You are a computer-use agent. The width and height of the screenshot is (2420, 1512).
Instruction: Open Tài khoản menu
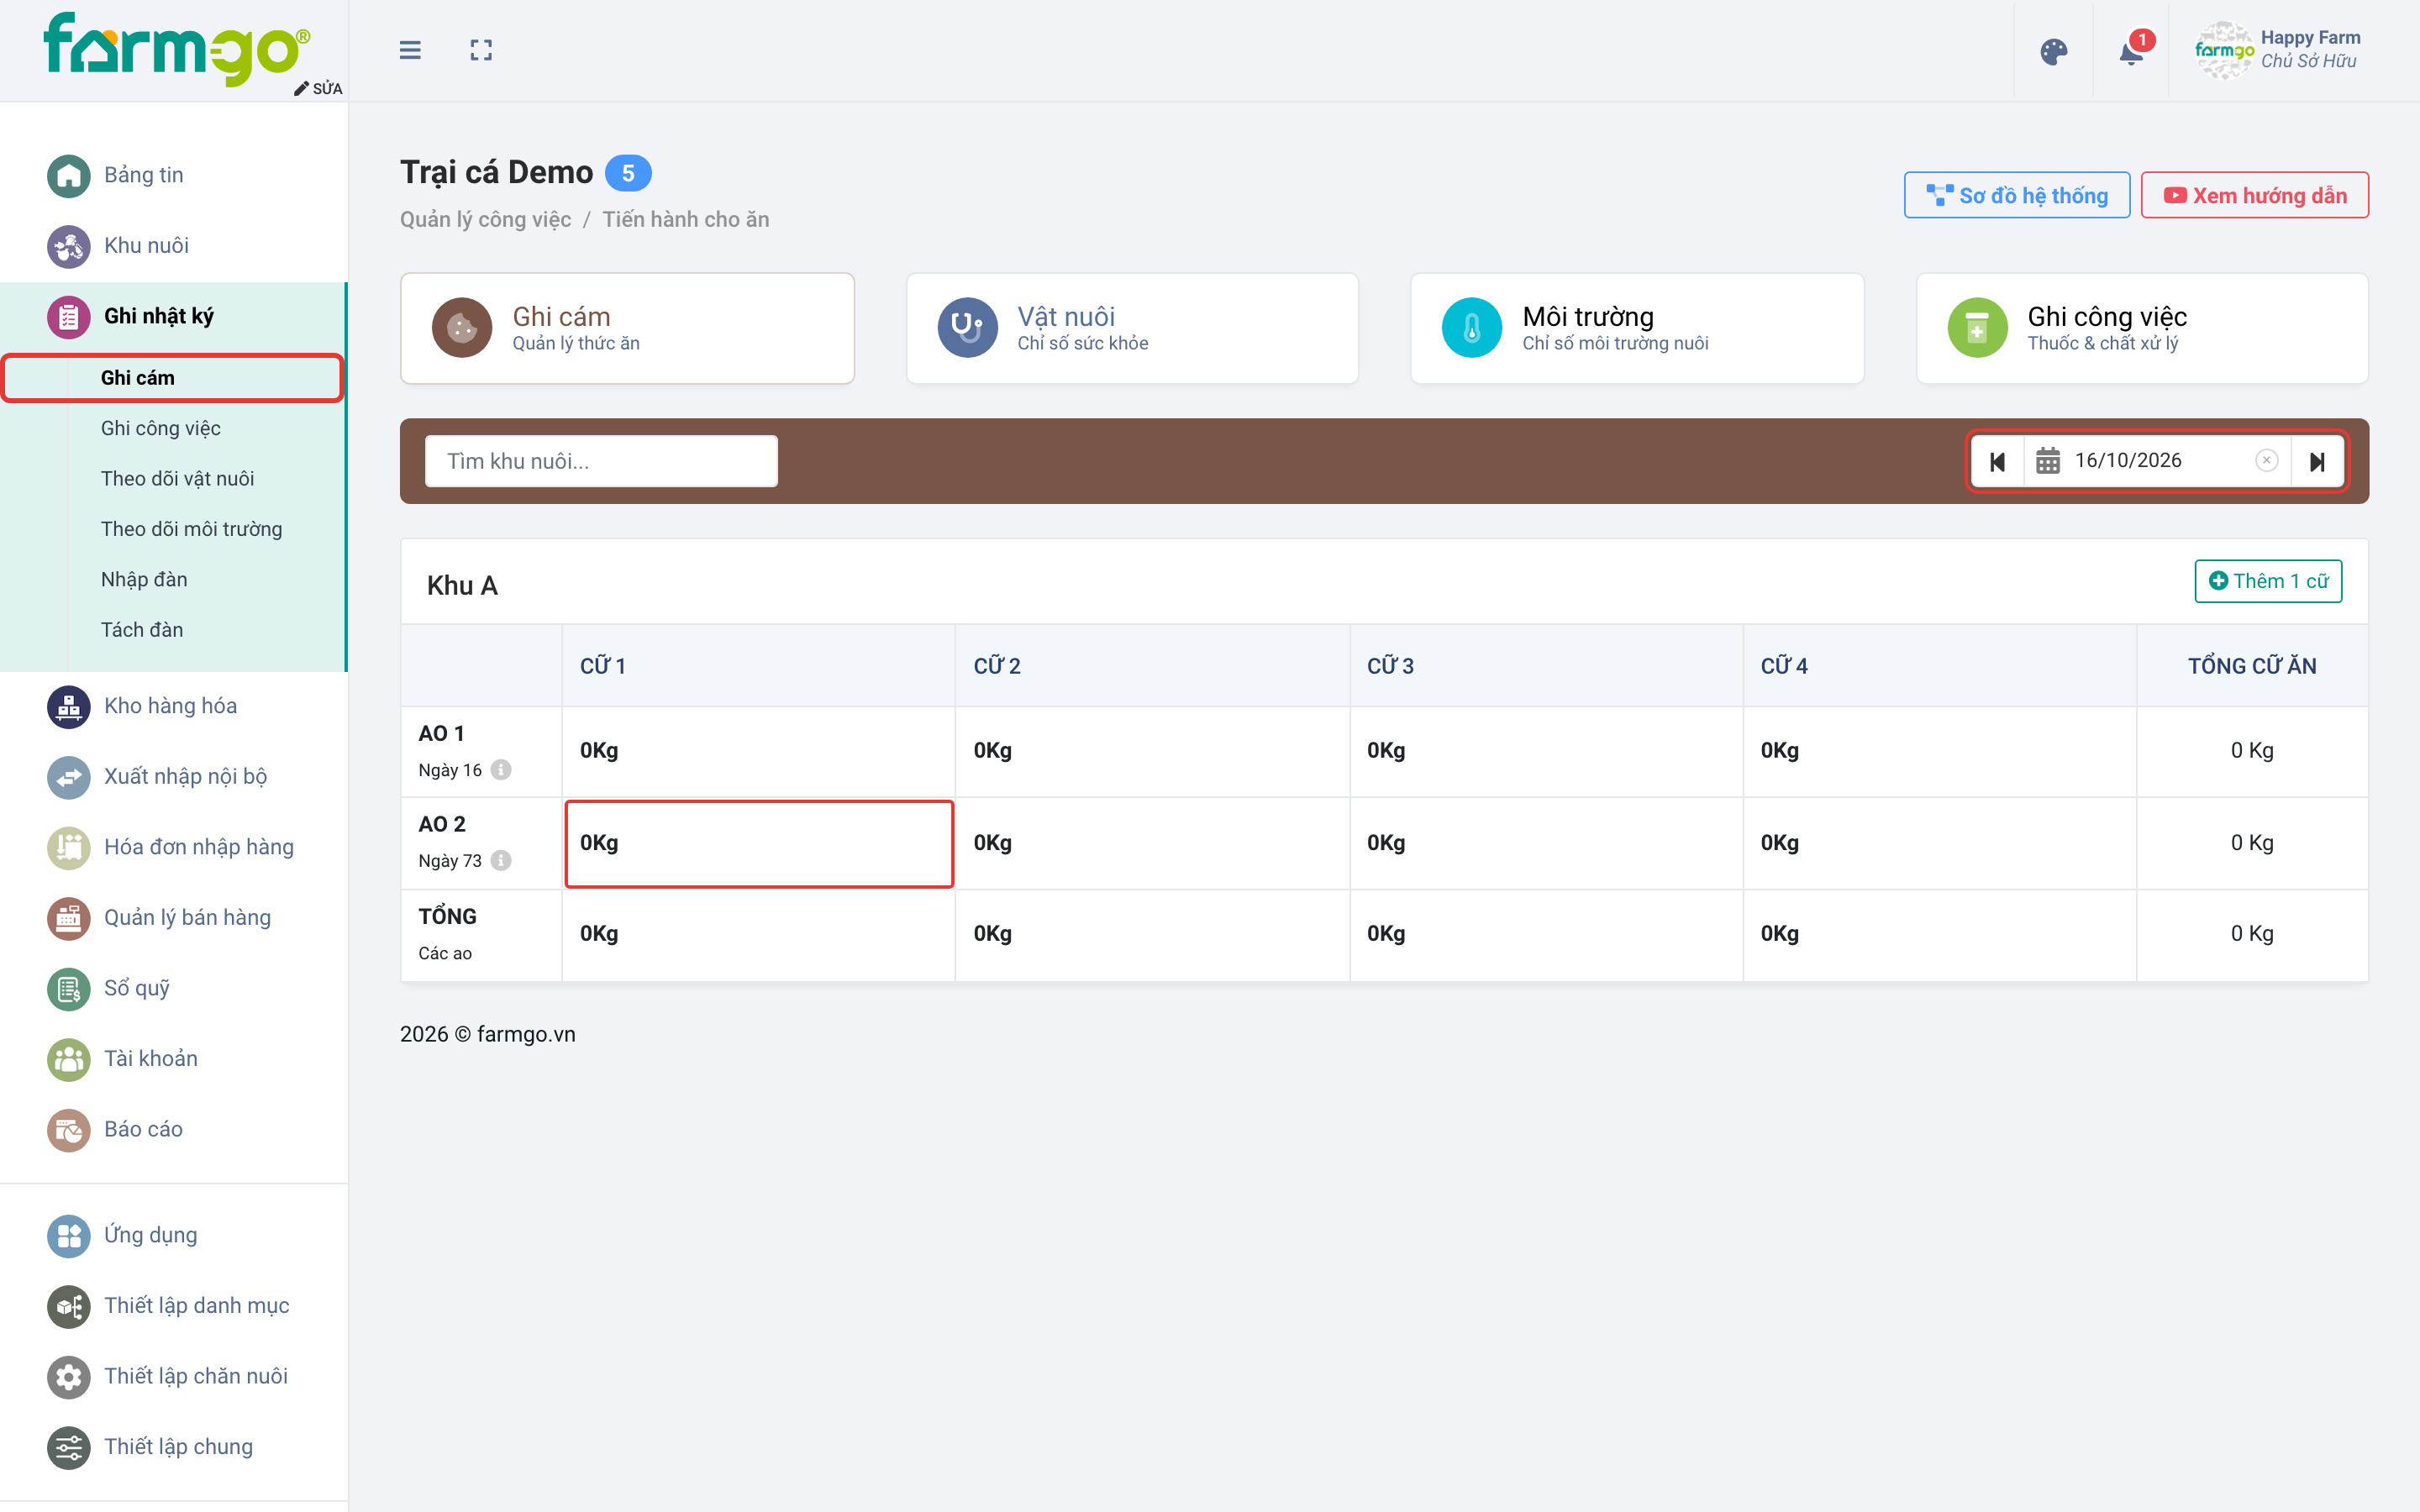coord(174,1058)
